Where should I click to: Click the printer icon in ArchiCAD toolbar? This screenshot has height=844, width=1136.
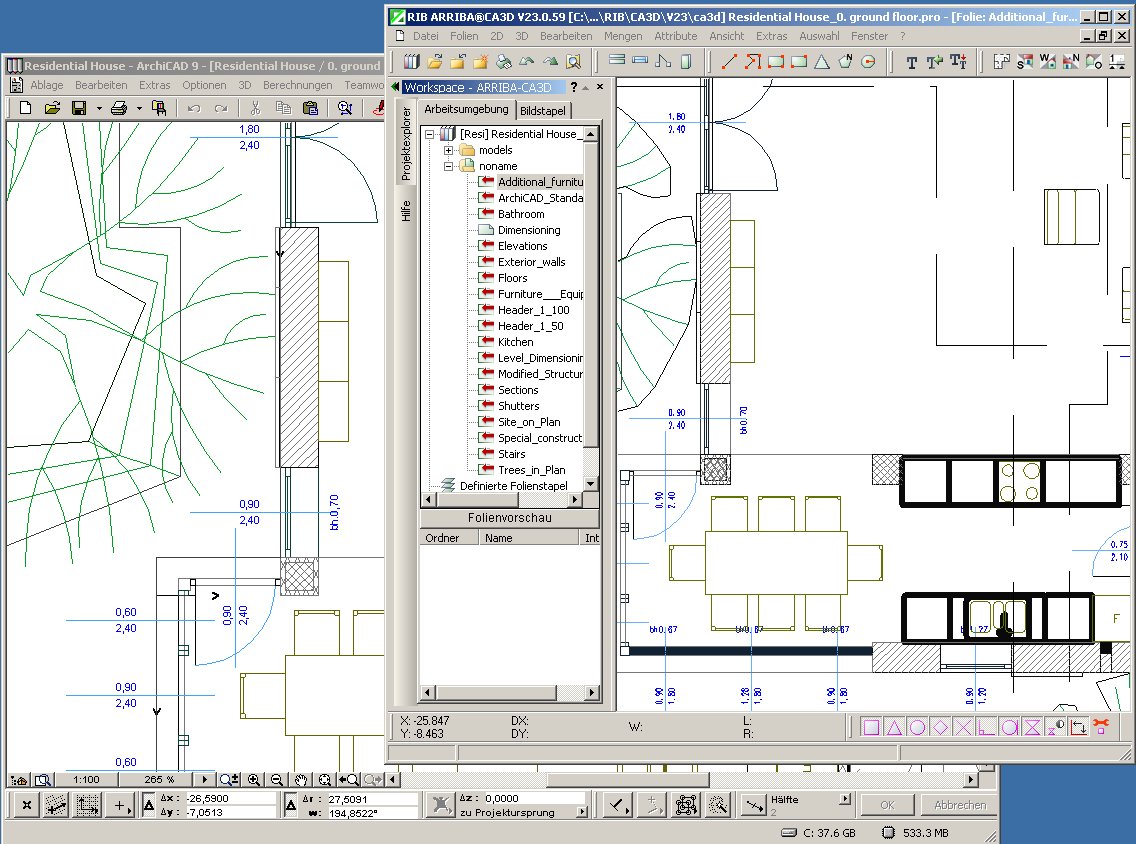119,109
